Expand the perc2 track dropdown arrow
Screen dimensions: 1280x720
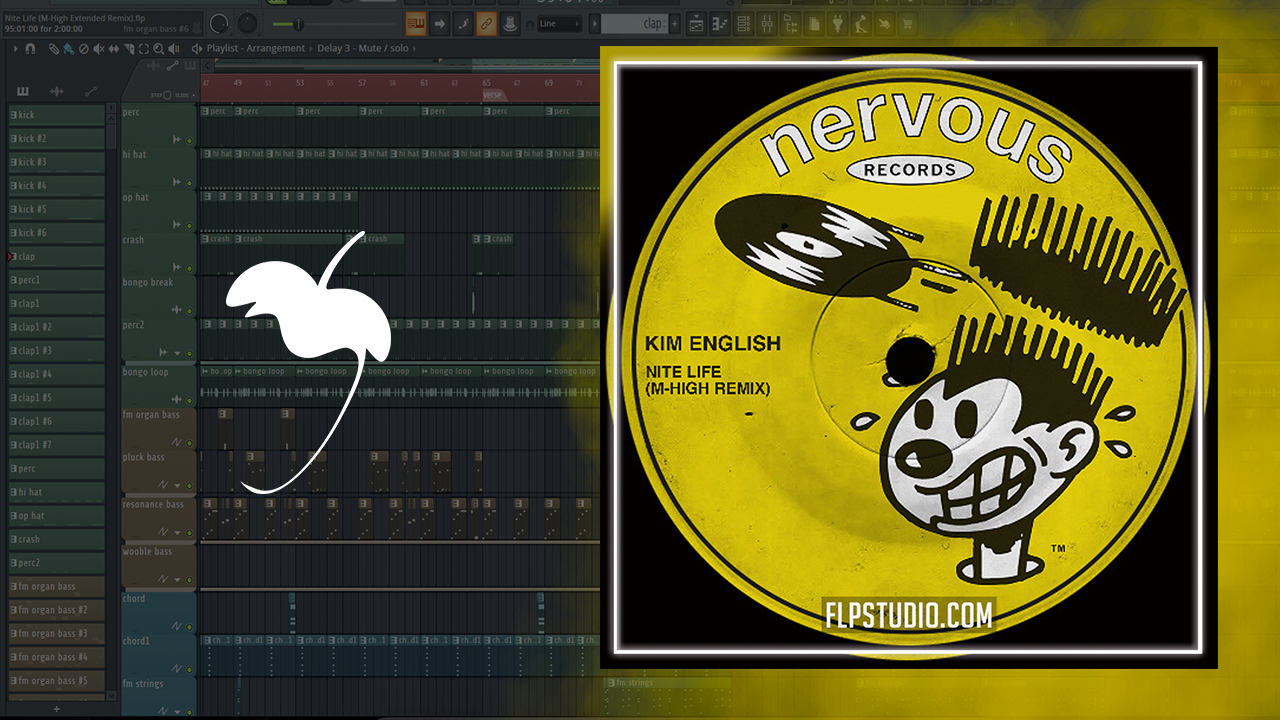point(178,353)
